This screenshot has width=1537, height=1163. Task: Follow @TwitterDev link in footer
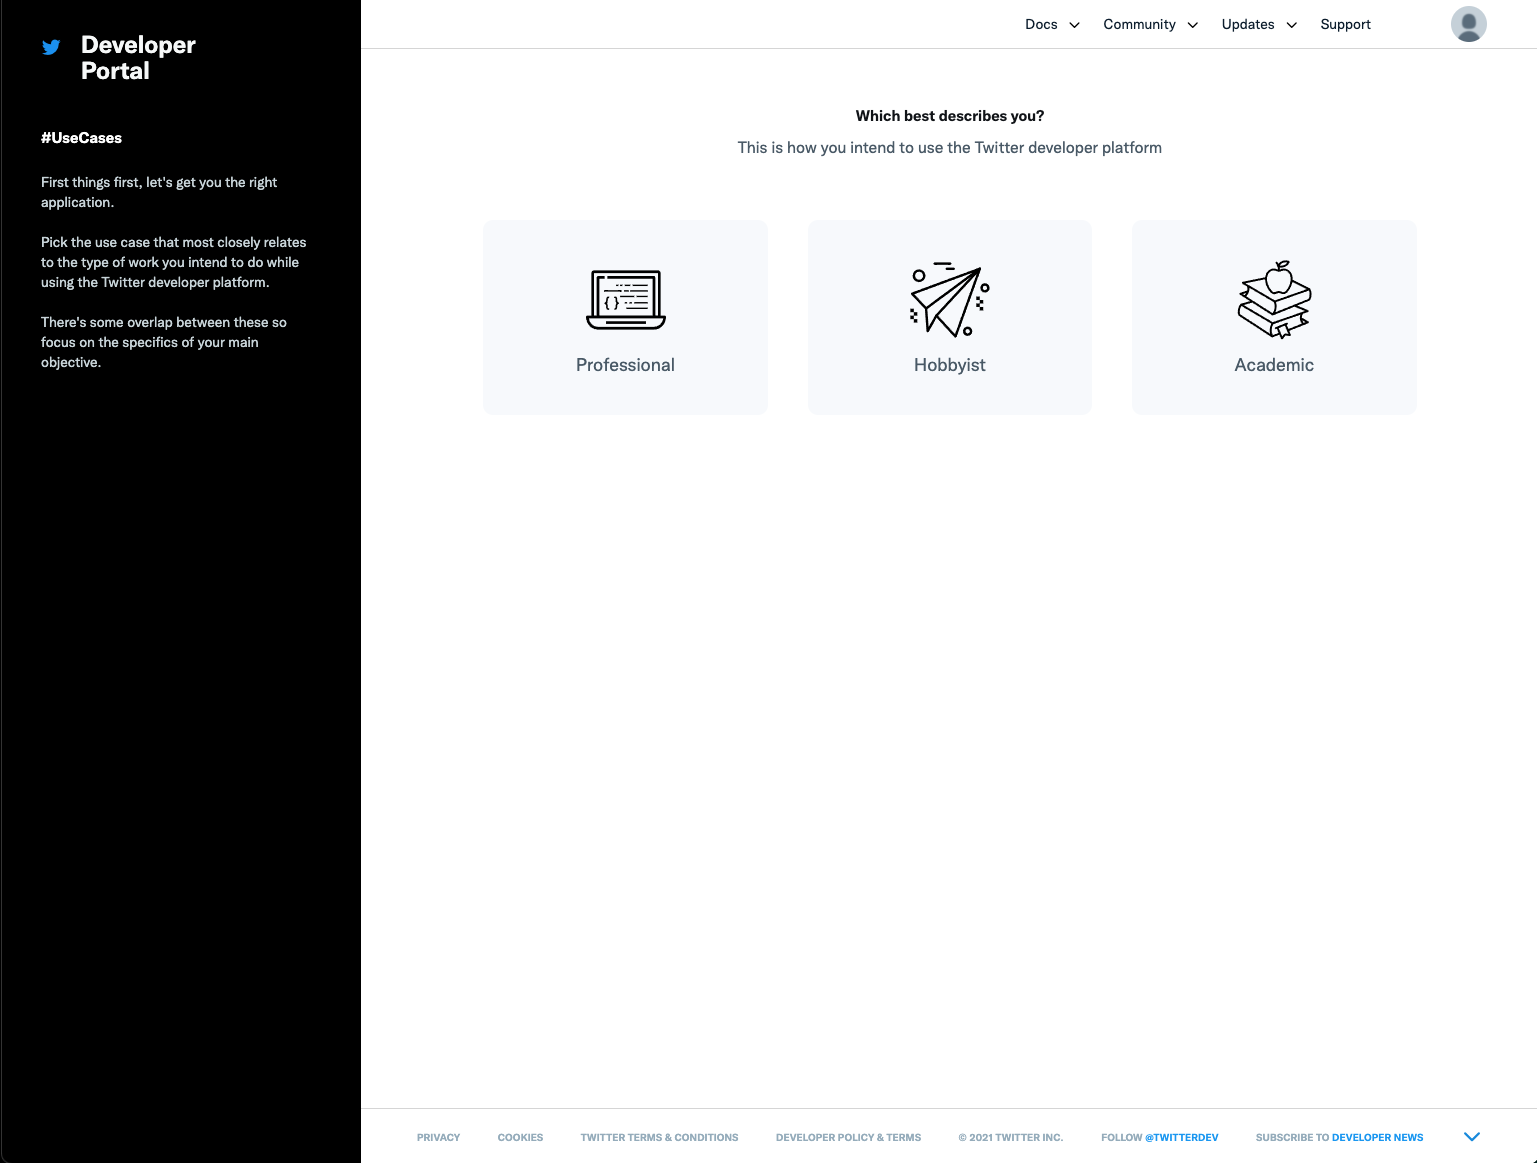click(1181, 1137)
